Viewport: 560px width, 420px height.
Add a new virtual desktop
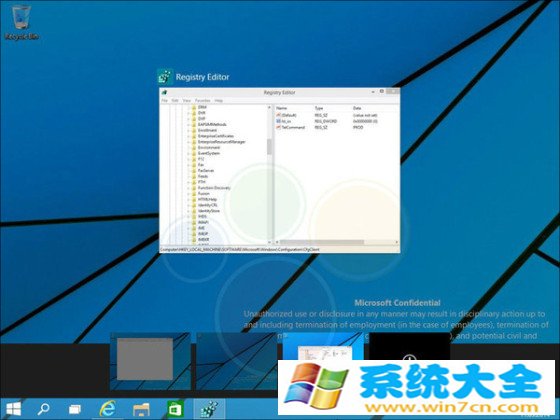click(409, 346)
